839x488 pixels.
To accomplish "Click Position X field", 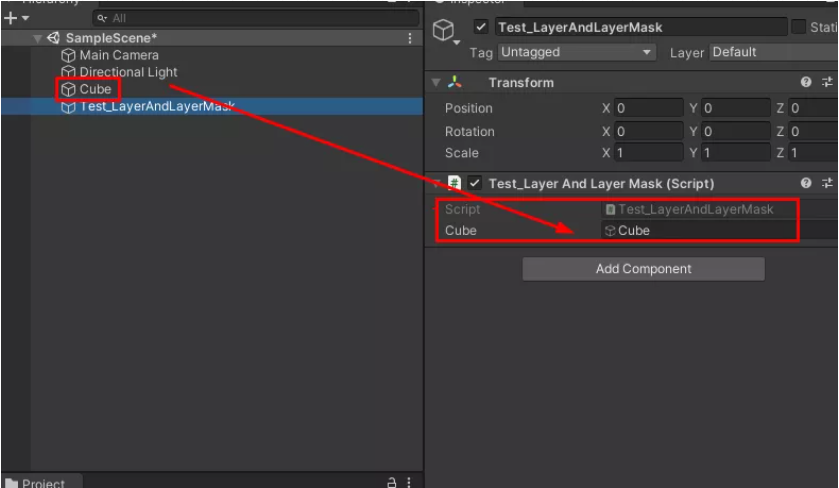I will 649,108.
